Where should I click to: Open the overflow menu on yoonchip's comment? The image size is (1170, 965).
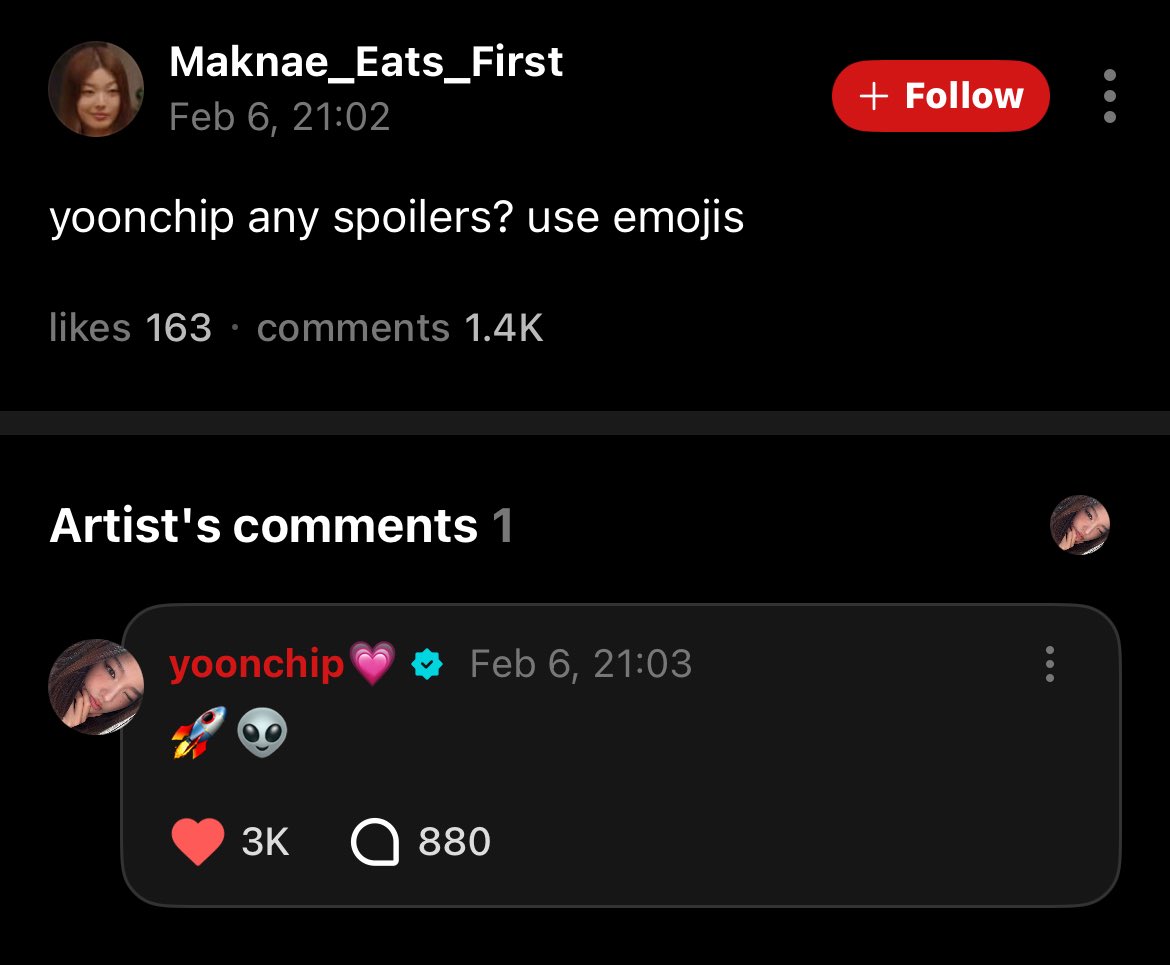(x=1049, y=664)
